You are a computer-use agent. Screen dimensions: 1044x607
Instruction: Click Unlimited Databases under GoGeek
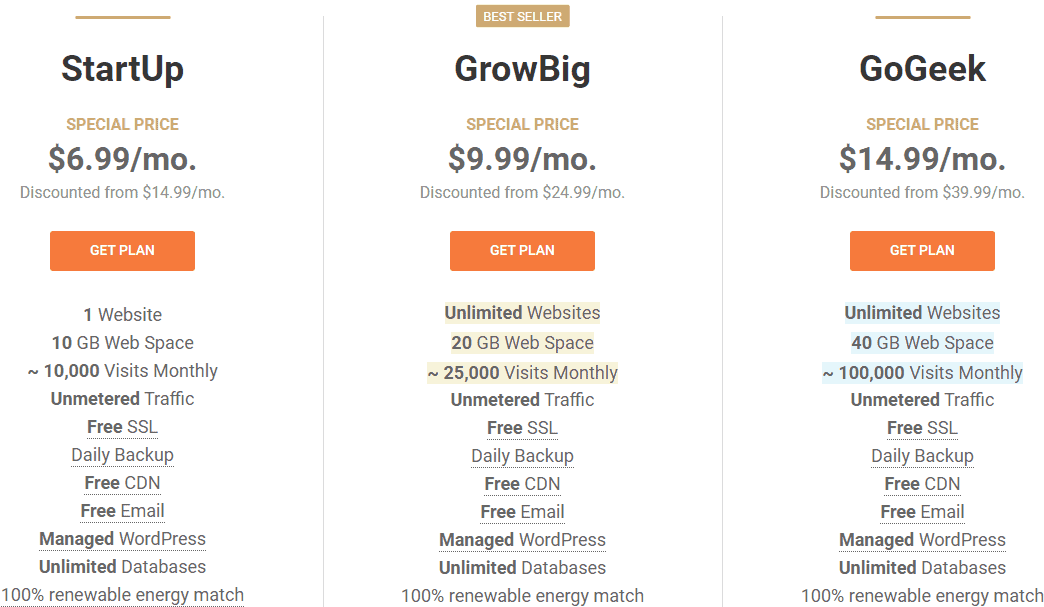(x=922, y=568)
